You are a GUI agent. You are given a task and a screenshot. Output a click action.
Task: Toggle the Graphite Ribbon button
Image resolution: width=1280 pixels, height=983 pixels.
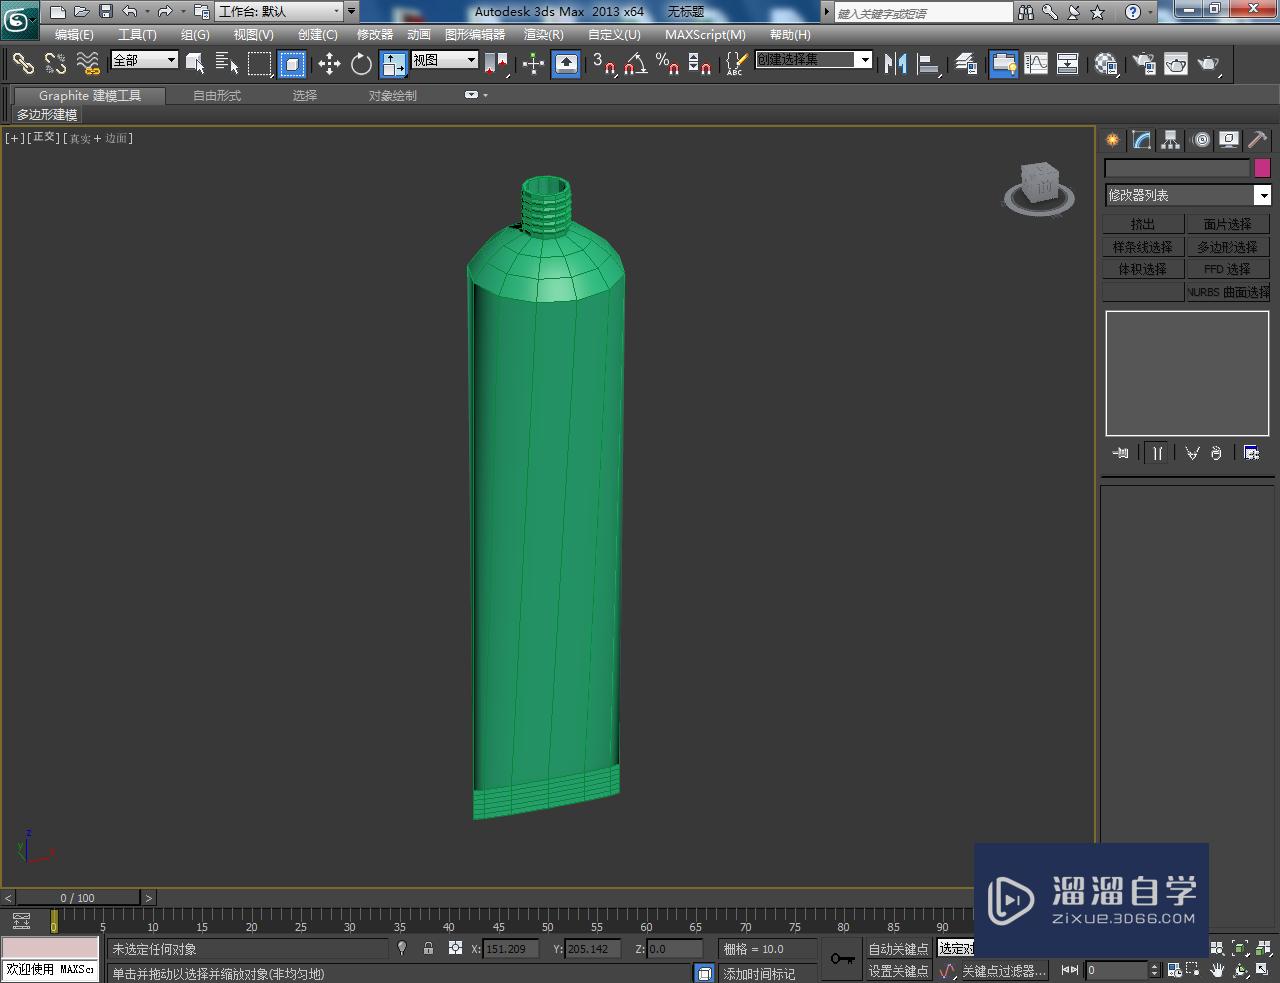point(1003,64)
